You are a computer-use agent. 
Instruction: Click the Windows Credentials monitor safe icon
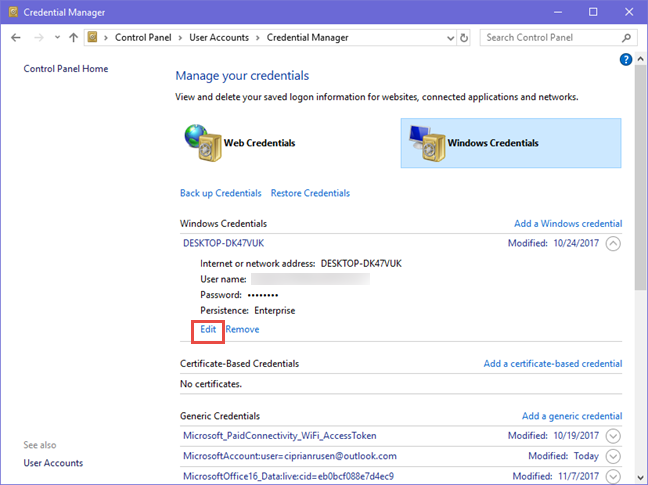(427, 143)
